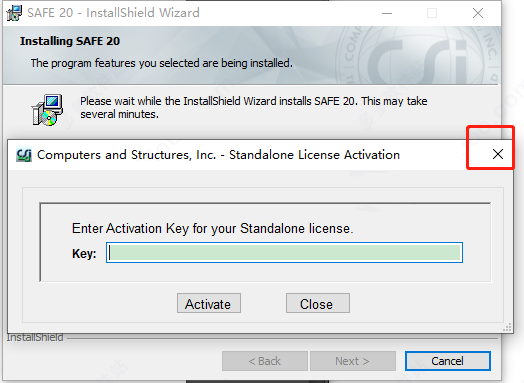Click the CSI logo icon in license dialog title
The image size is (524, 383).
coord(24,155)
